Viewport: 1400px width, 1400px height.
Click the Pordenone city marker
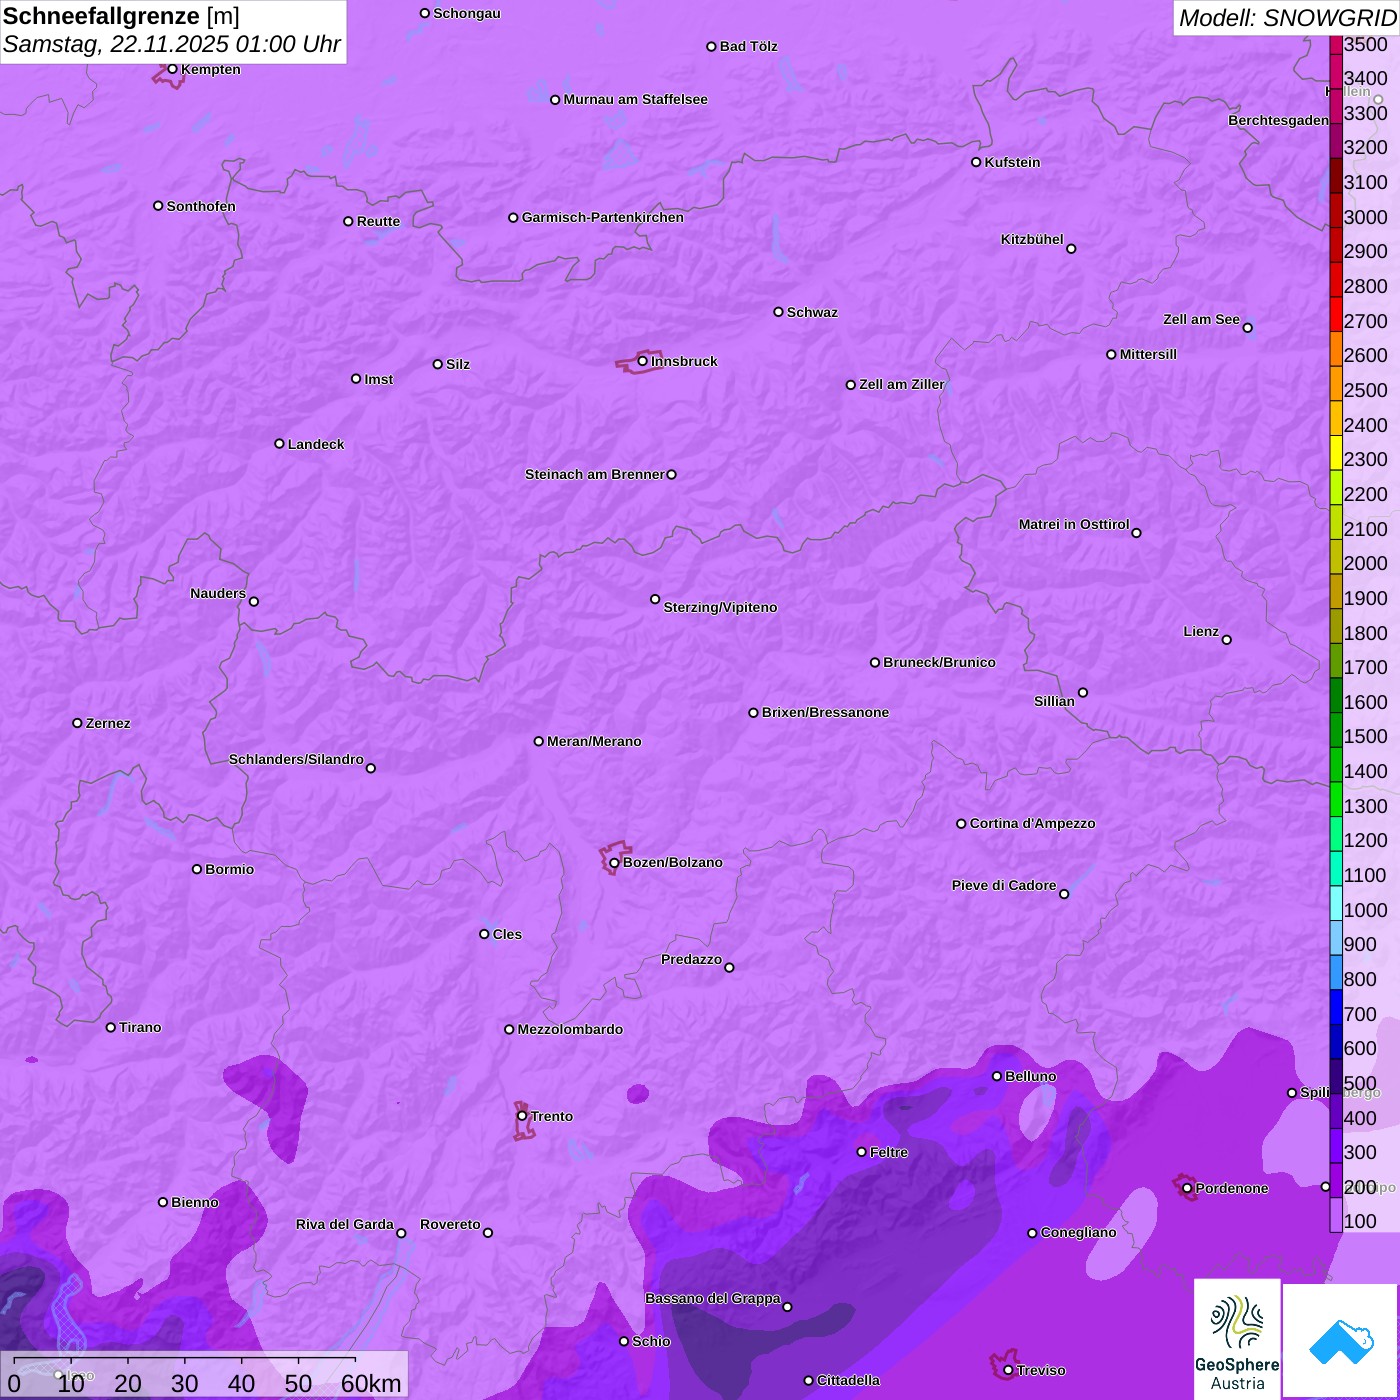pos(1187,1188)
